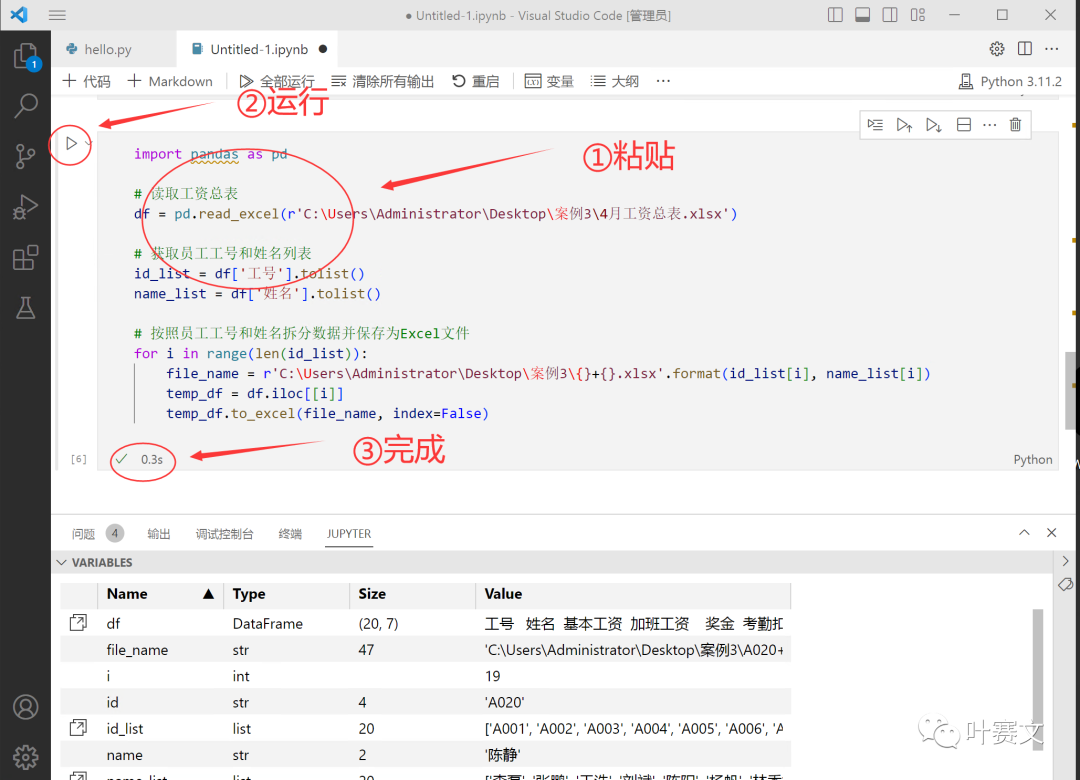Select the Run and Debug icon

tap(26, 207)
